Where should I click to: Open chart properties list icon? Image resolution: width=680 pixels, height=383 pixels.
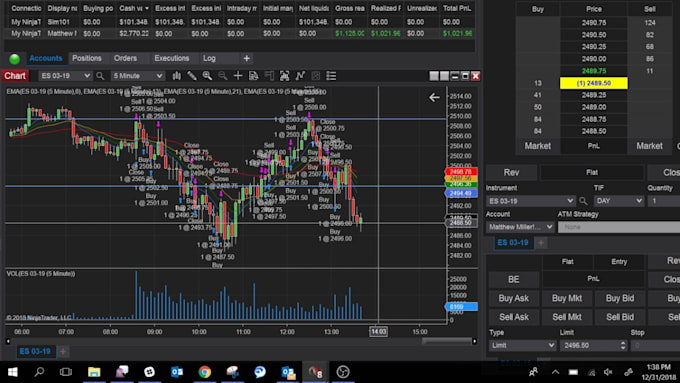(331, 76)
